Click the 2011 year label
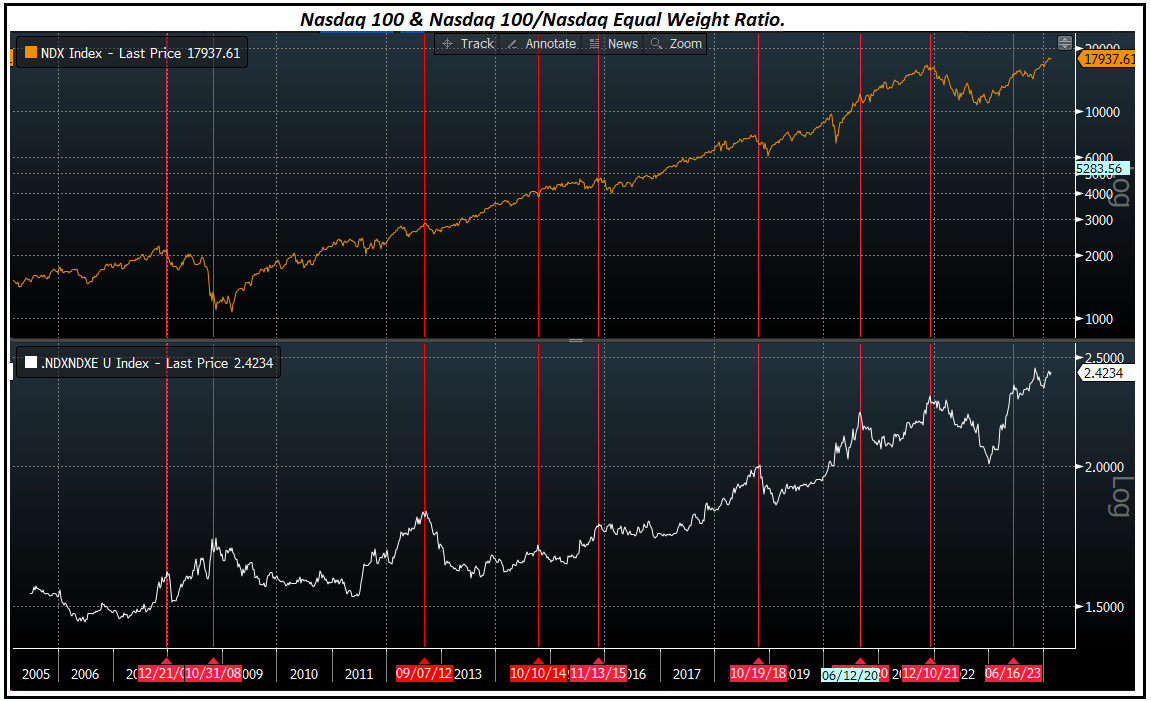 (x=359, y=674)
